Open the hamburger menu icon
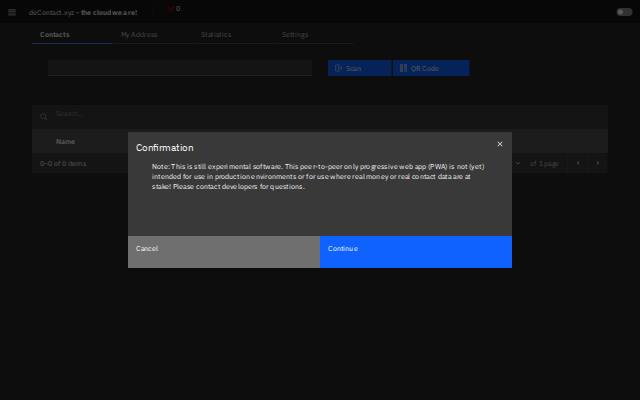Viewport: 640px width, 400px height. 12,12
